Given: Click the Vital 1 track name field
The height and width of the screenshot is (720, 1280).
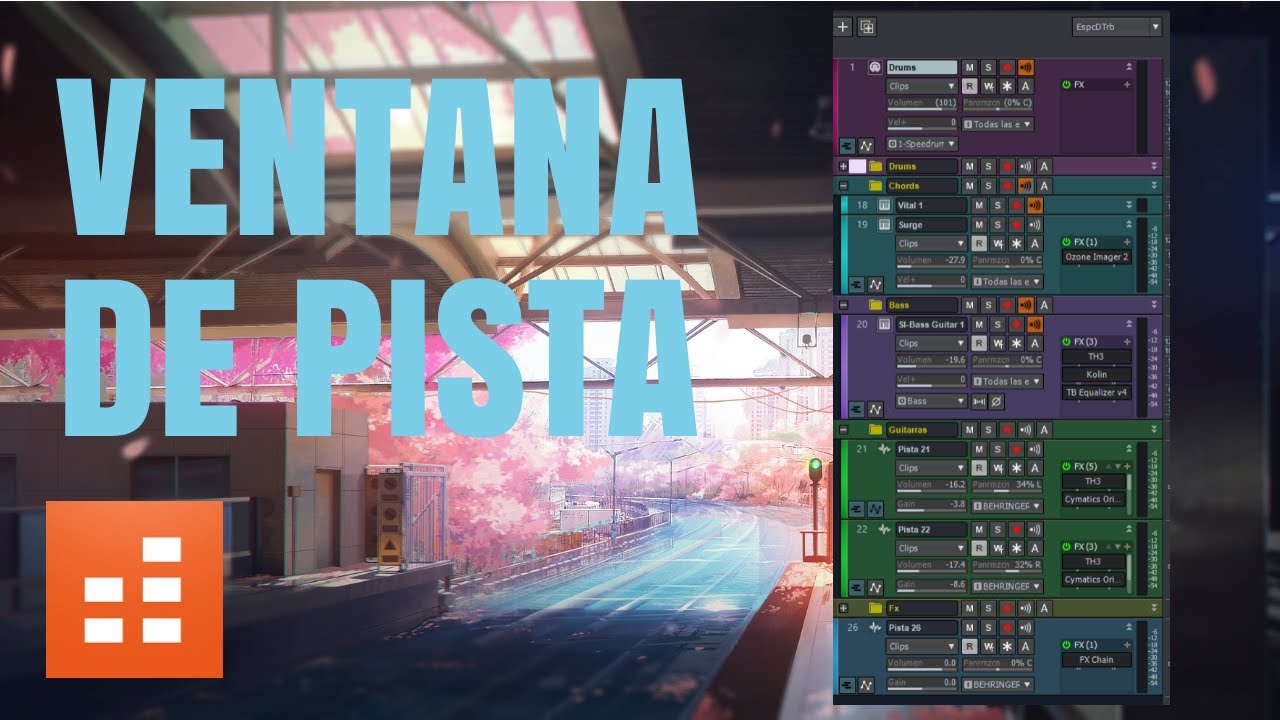Looking at the screenshot, I should coord(930,205).
